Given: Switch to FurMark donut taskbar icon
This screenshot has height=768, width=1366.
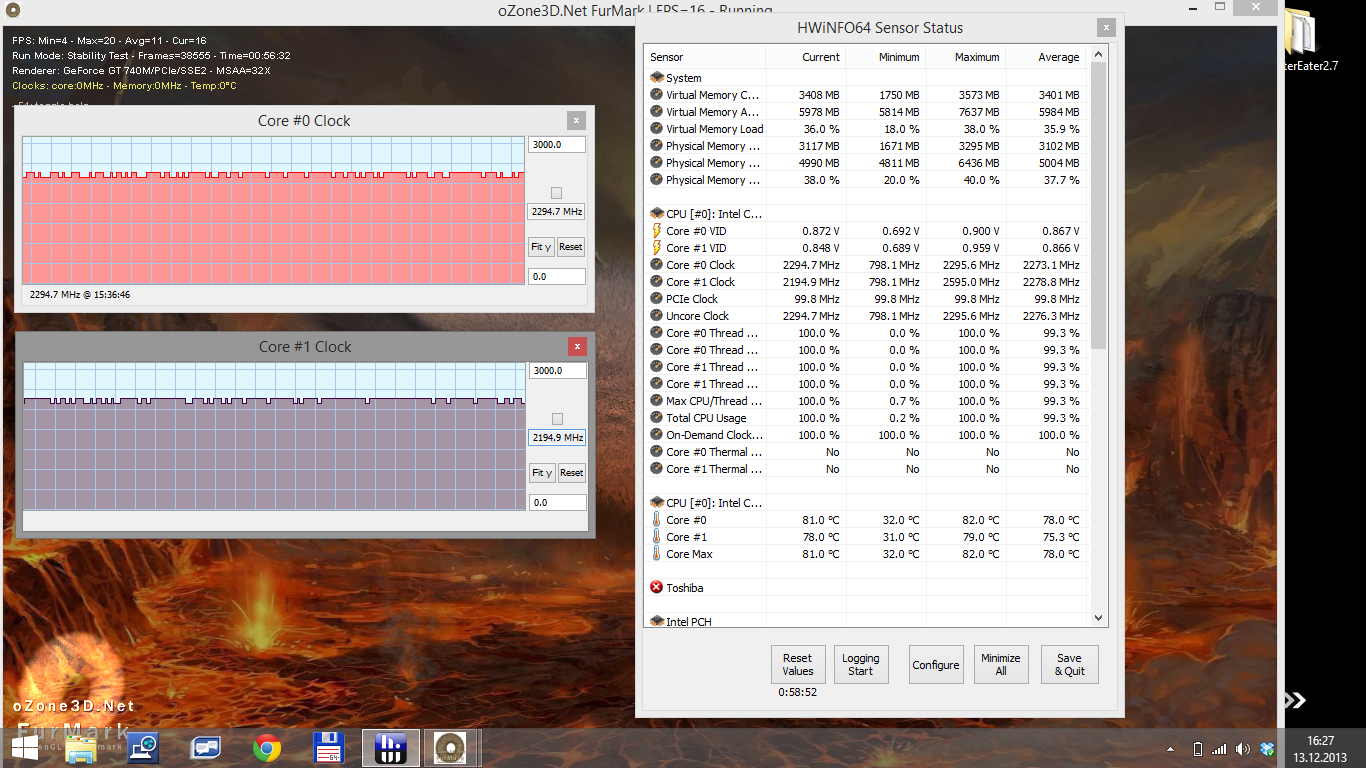Looking at the screenshot, I should click(x=450, y=748).
